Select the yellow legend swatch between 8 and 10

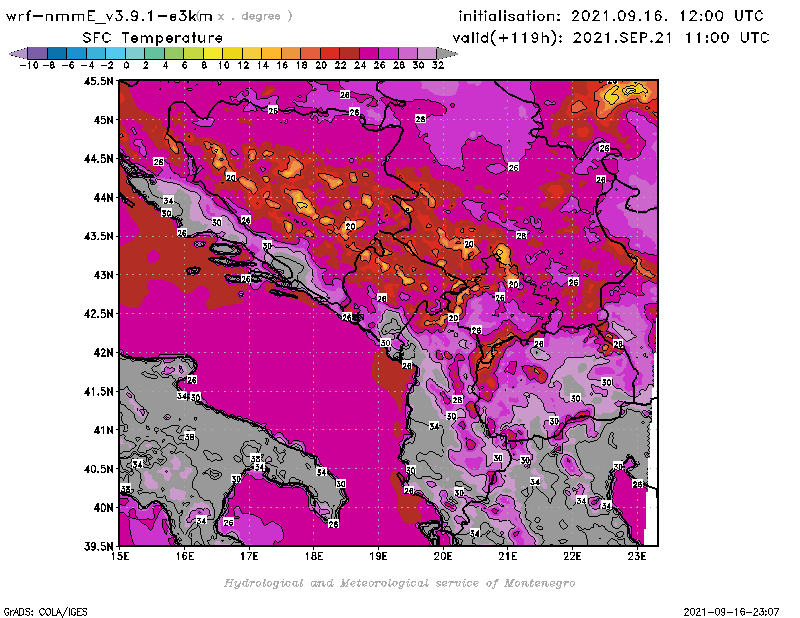213,53
